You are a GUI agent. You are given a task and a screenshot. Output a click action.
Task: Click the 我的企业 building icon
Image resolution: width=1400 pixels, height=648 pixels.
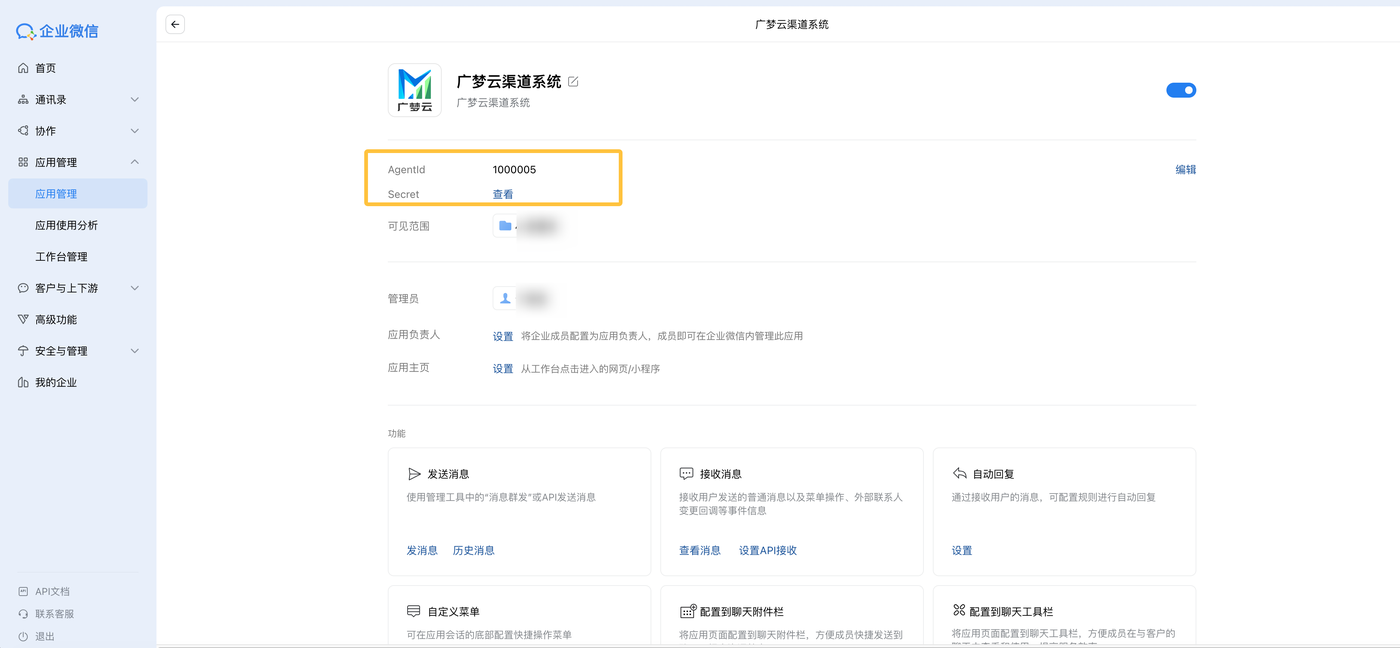[x=23, y=383]
